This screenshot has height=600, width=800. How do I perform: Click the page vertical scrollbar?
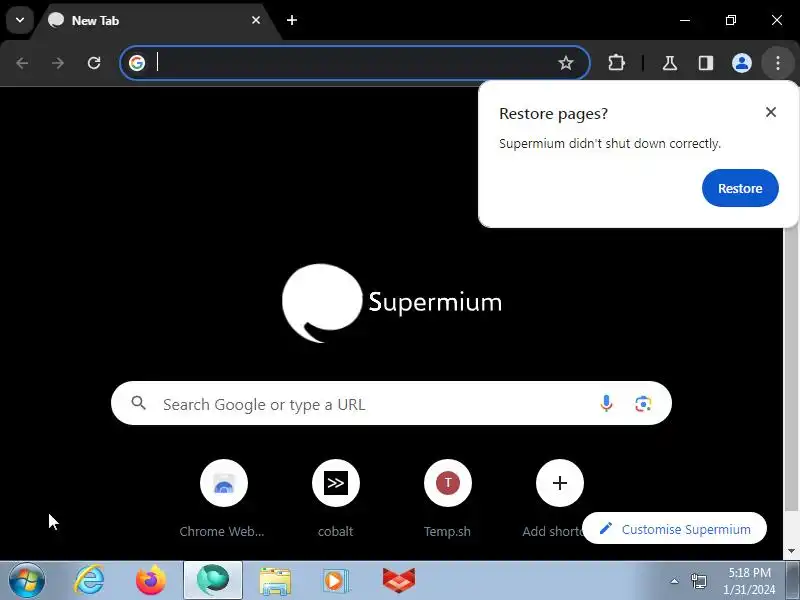(x=791, y=367)
